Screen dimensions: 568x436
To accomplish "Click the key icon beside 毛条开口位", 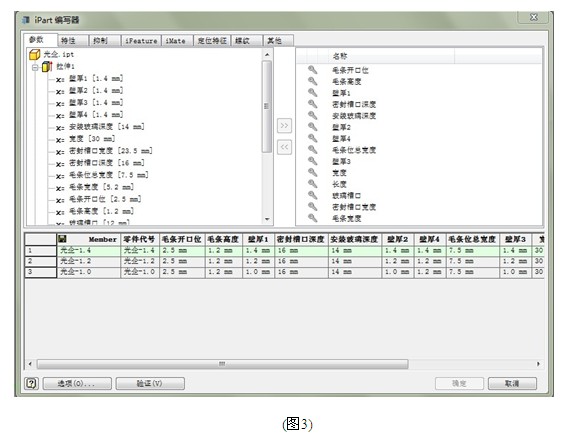I will 312,70.
